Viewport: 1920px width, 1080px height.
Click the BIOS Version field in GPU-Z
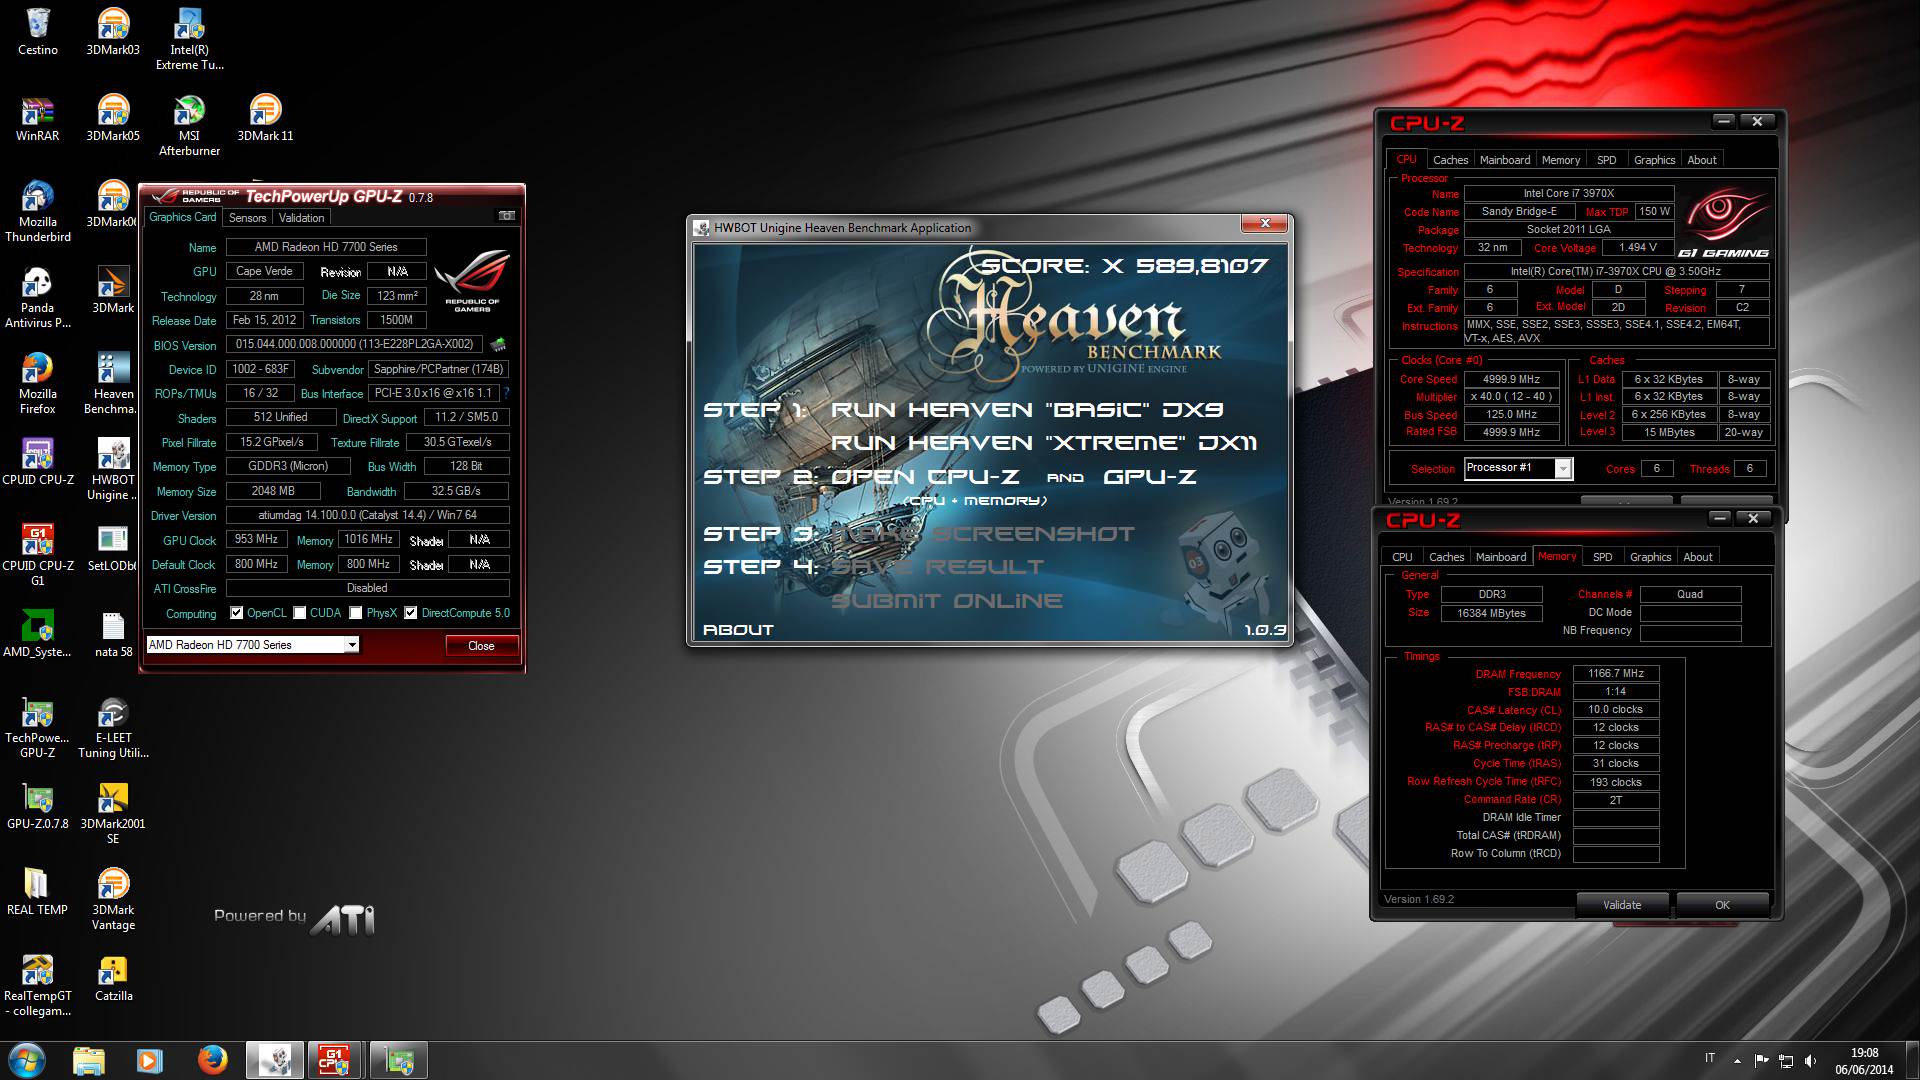pyautogui.click(x=354, y=344)
